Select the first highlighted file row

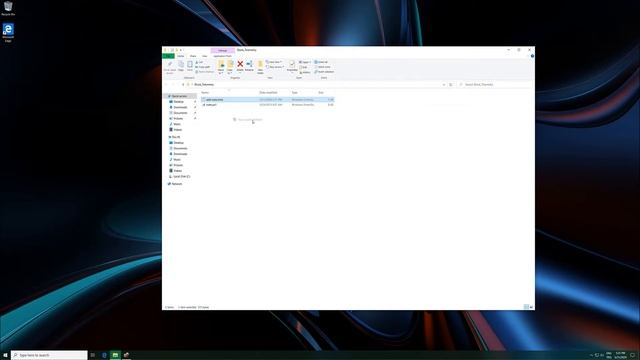tap(267, 100)
